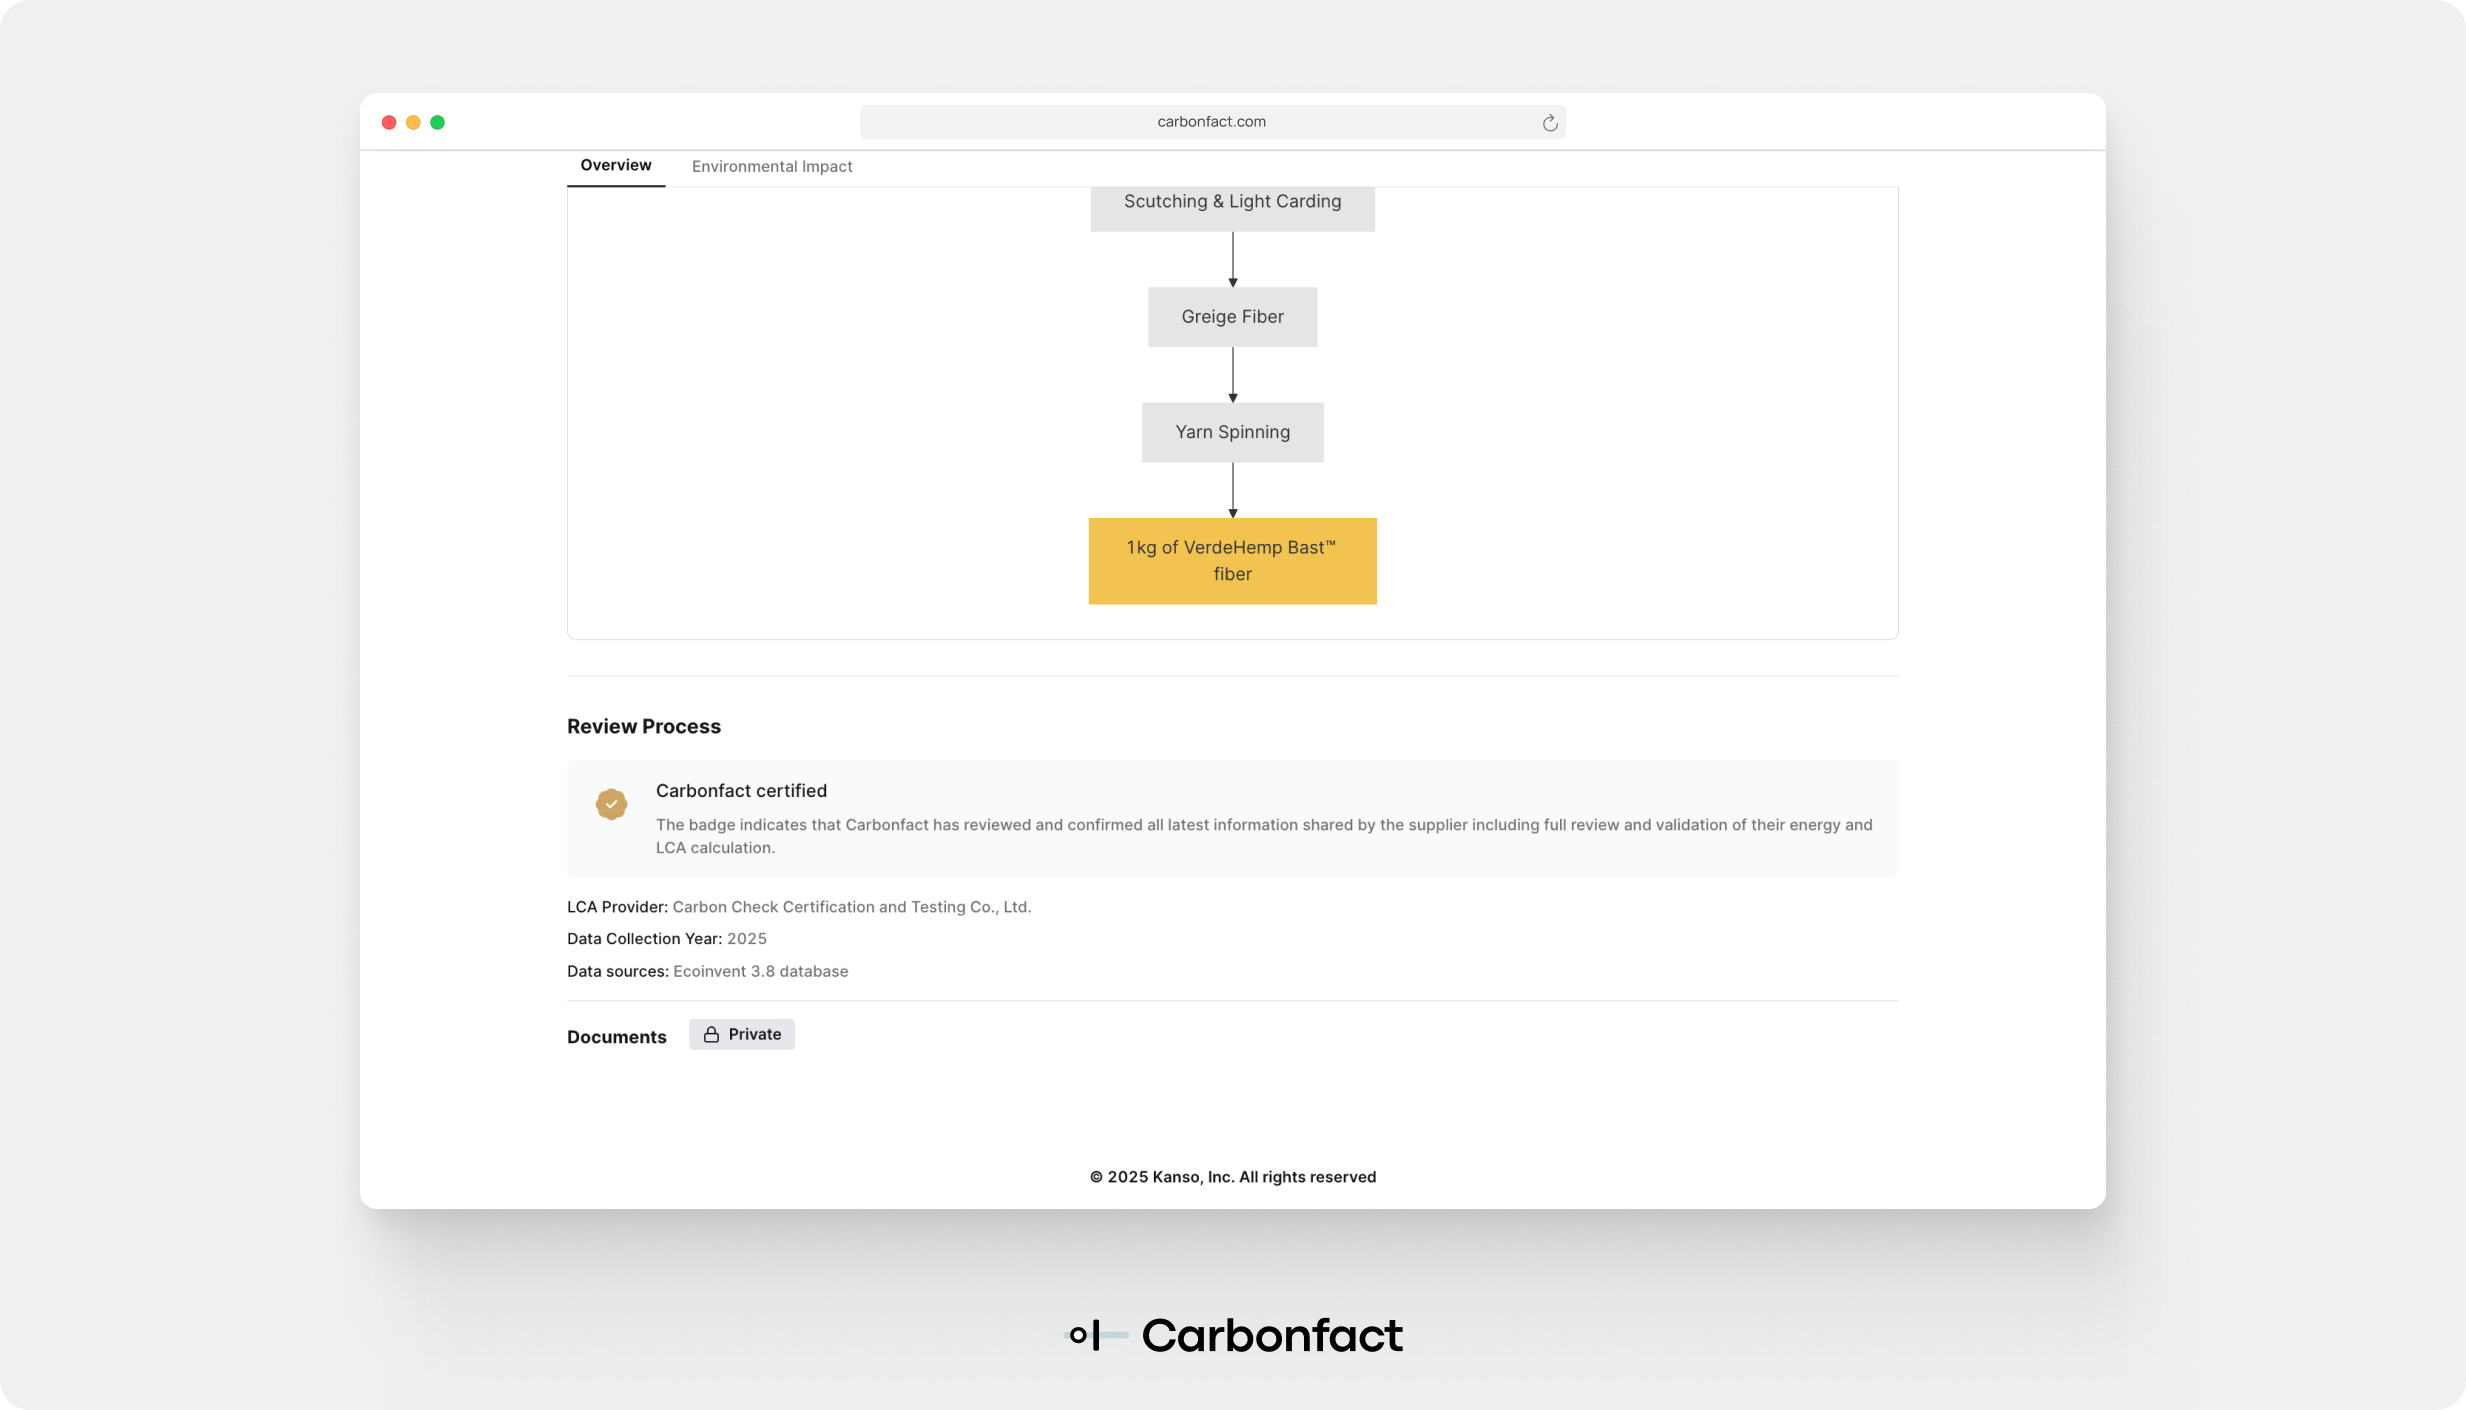Select the Greige Fiber flowchart node
Image resolution: width=2466 pixels, height=1410 pixels.
(x=1232, y=317)
